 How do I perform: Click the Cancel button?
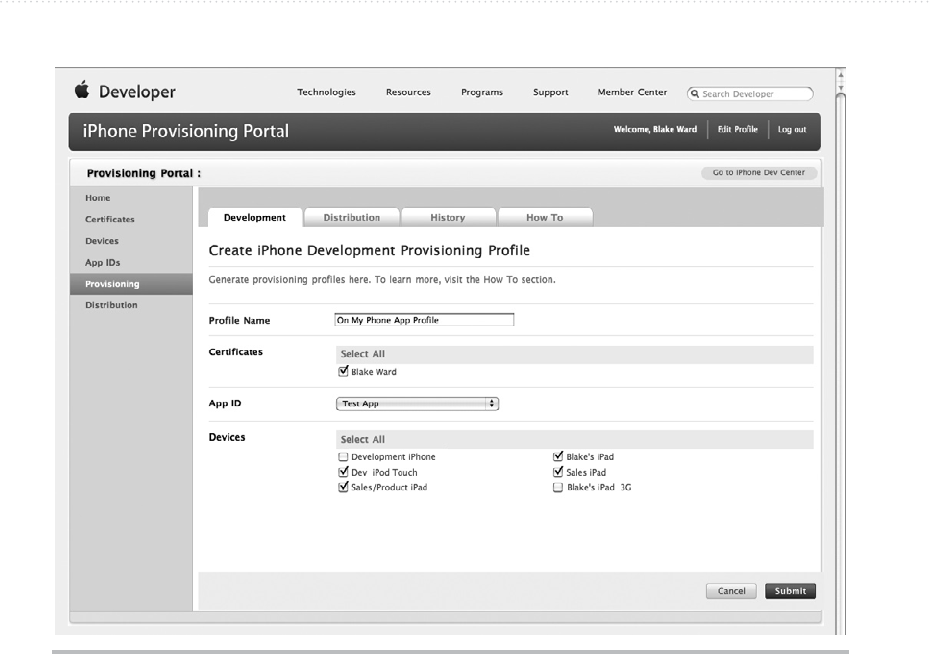point(731,591)
